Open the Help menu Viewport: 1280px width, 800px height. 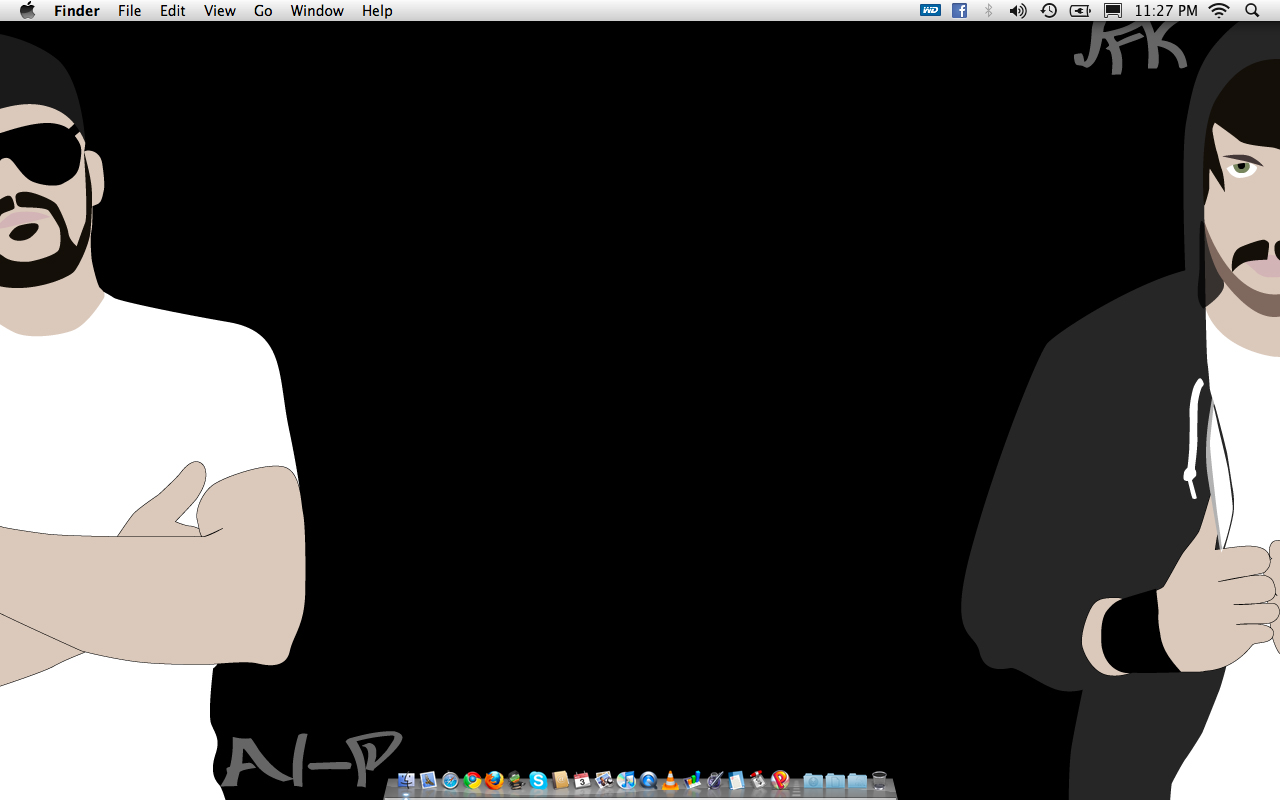(x=377, y=11)
